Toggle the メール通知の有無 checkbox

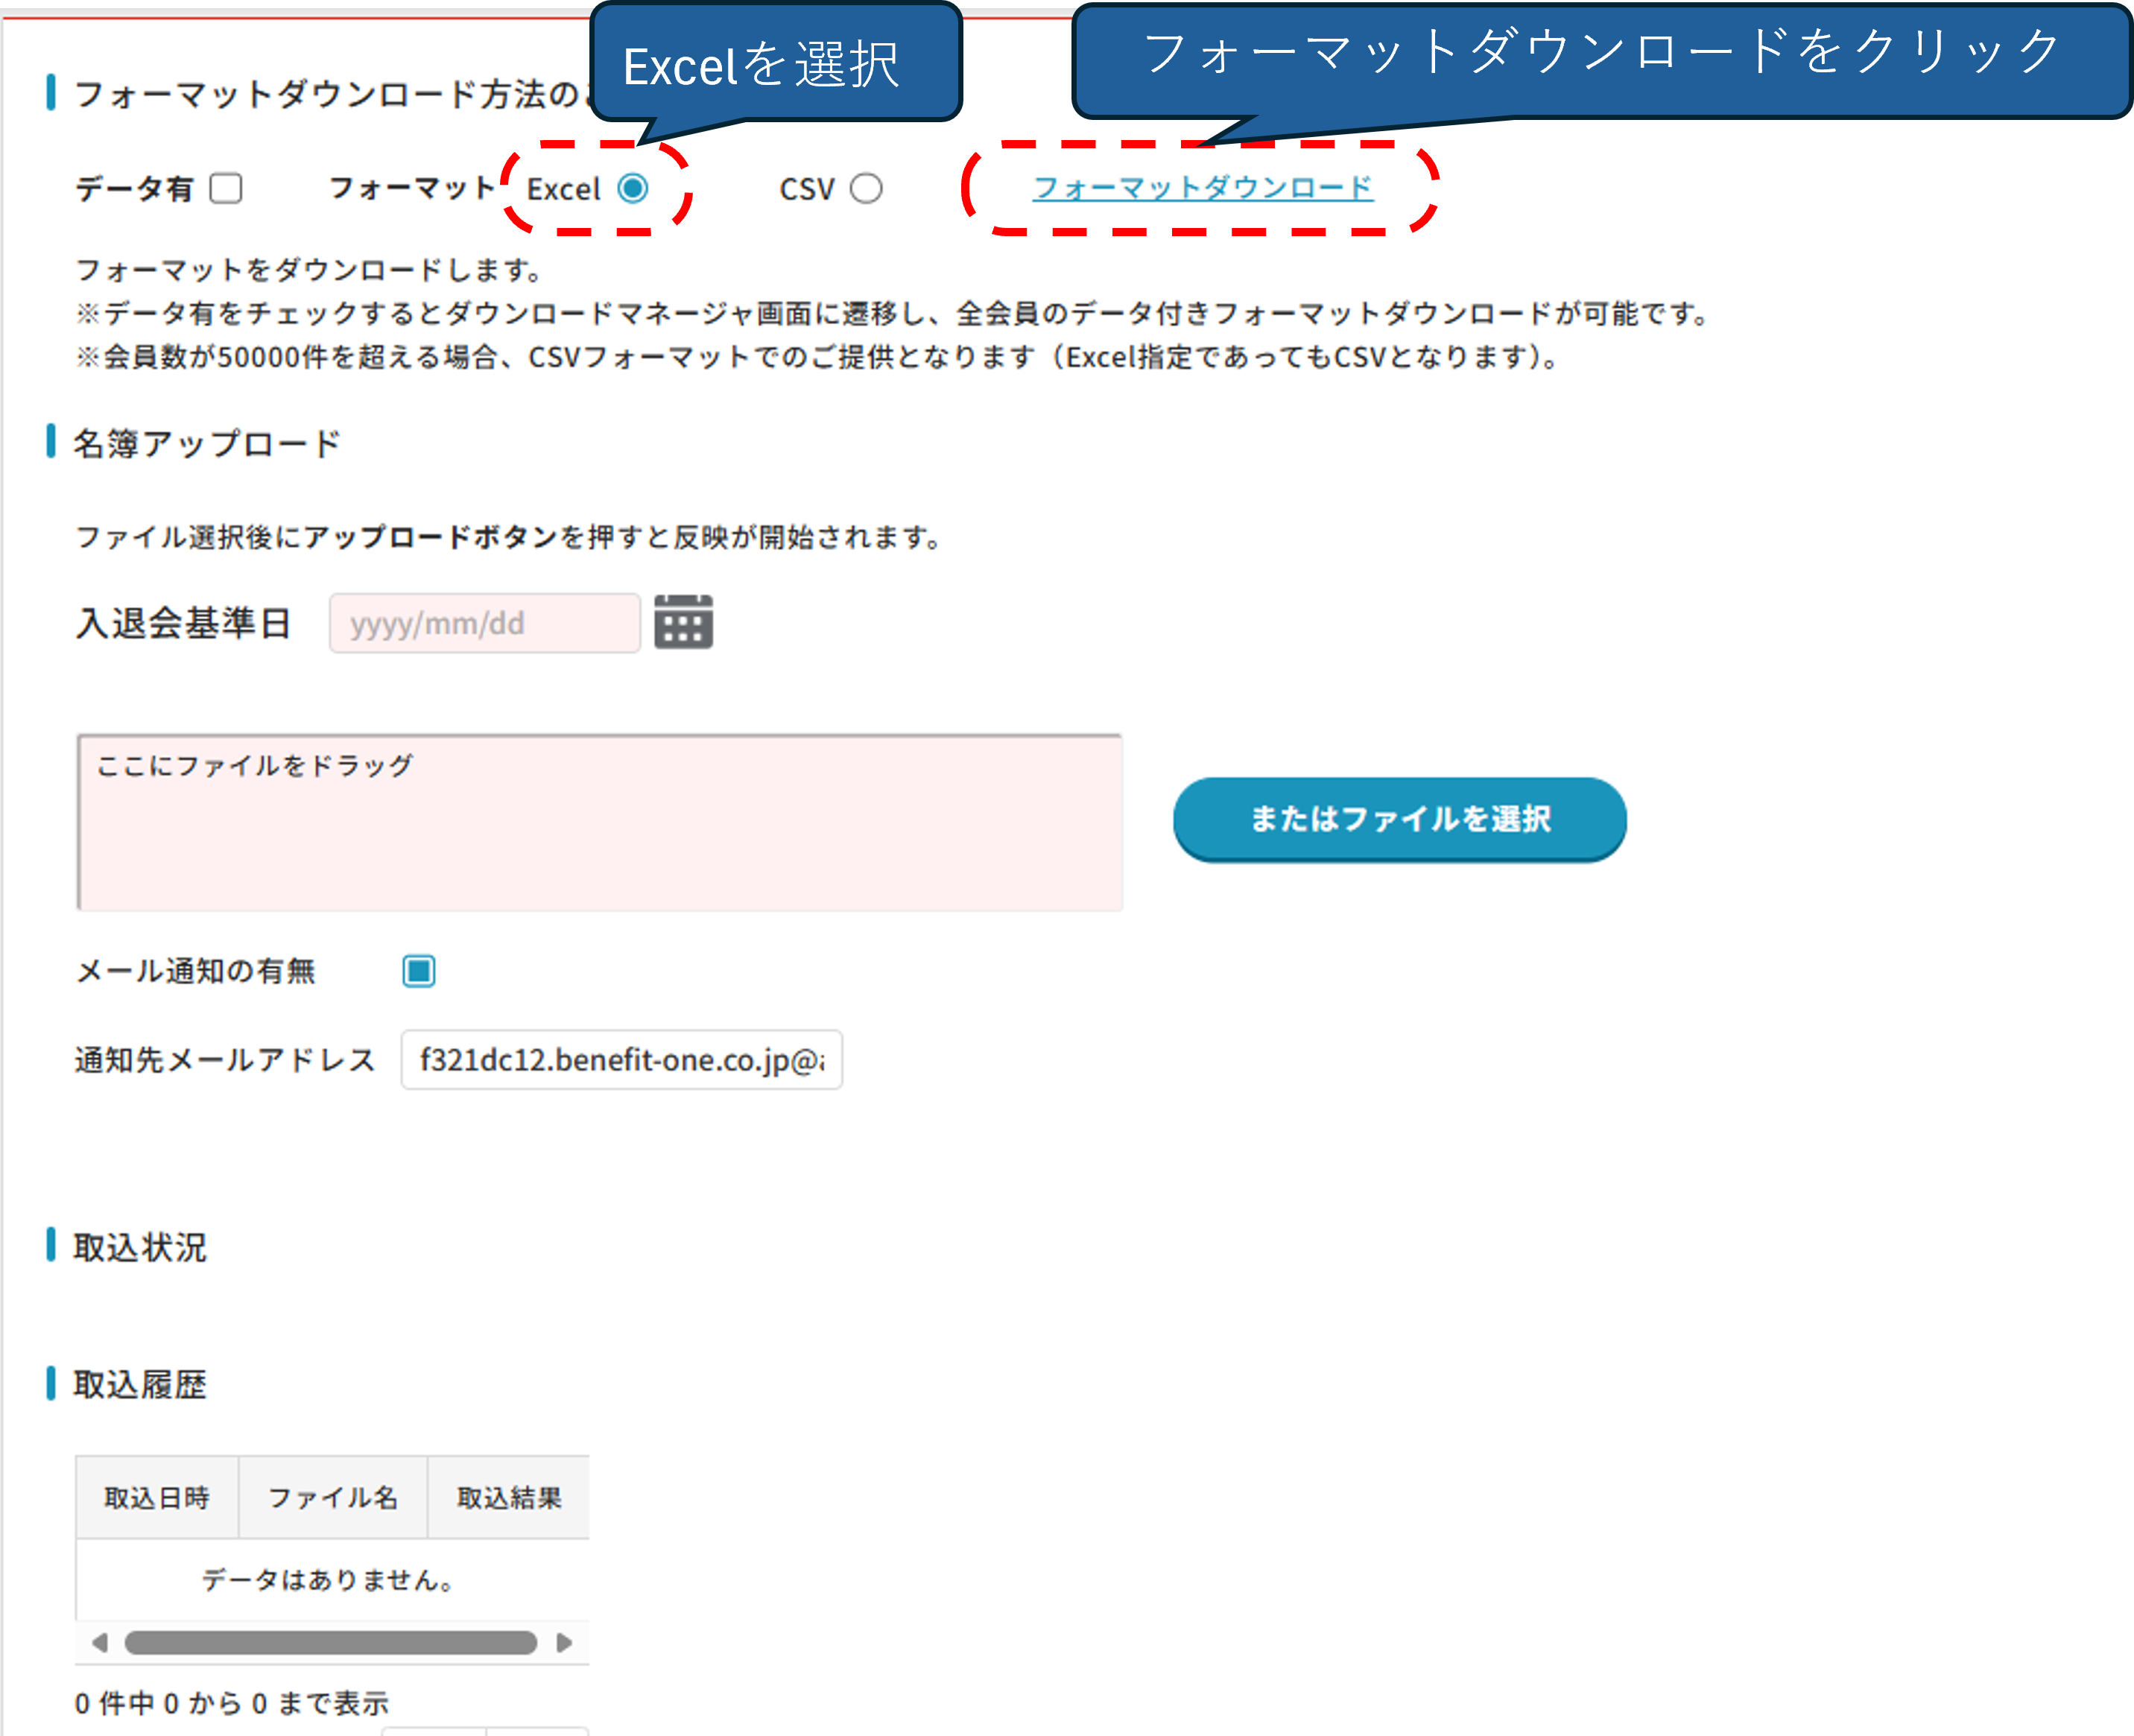(x=418, y=970)
